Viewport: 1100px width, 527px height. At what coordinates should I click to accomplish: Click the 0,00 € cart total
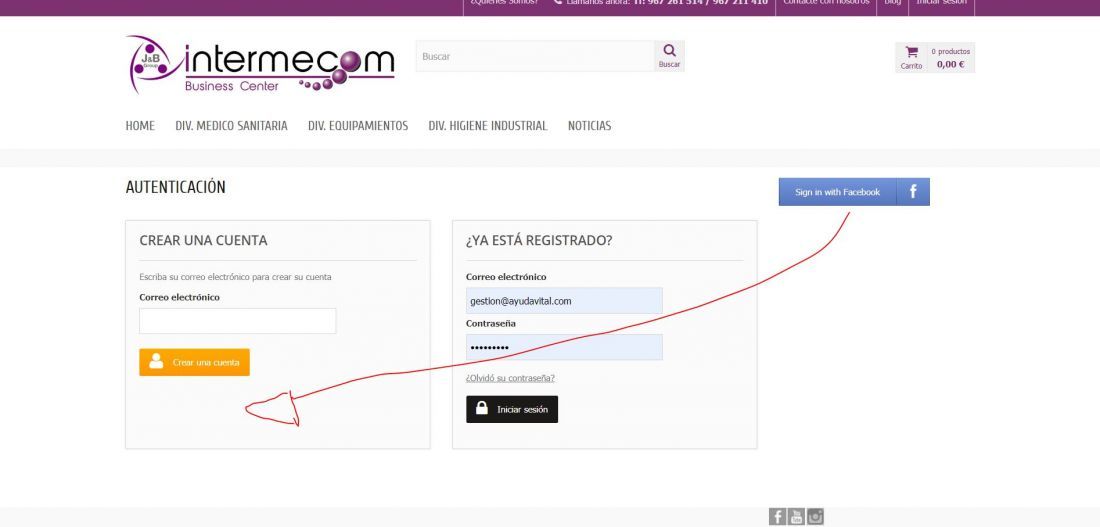[x=951, y=64]
